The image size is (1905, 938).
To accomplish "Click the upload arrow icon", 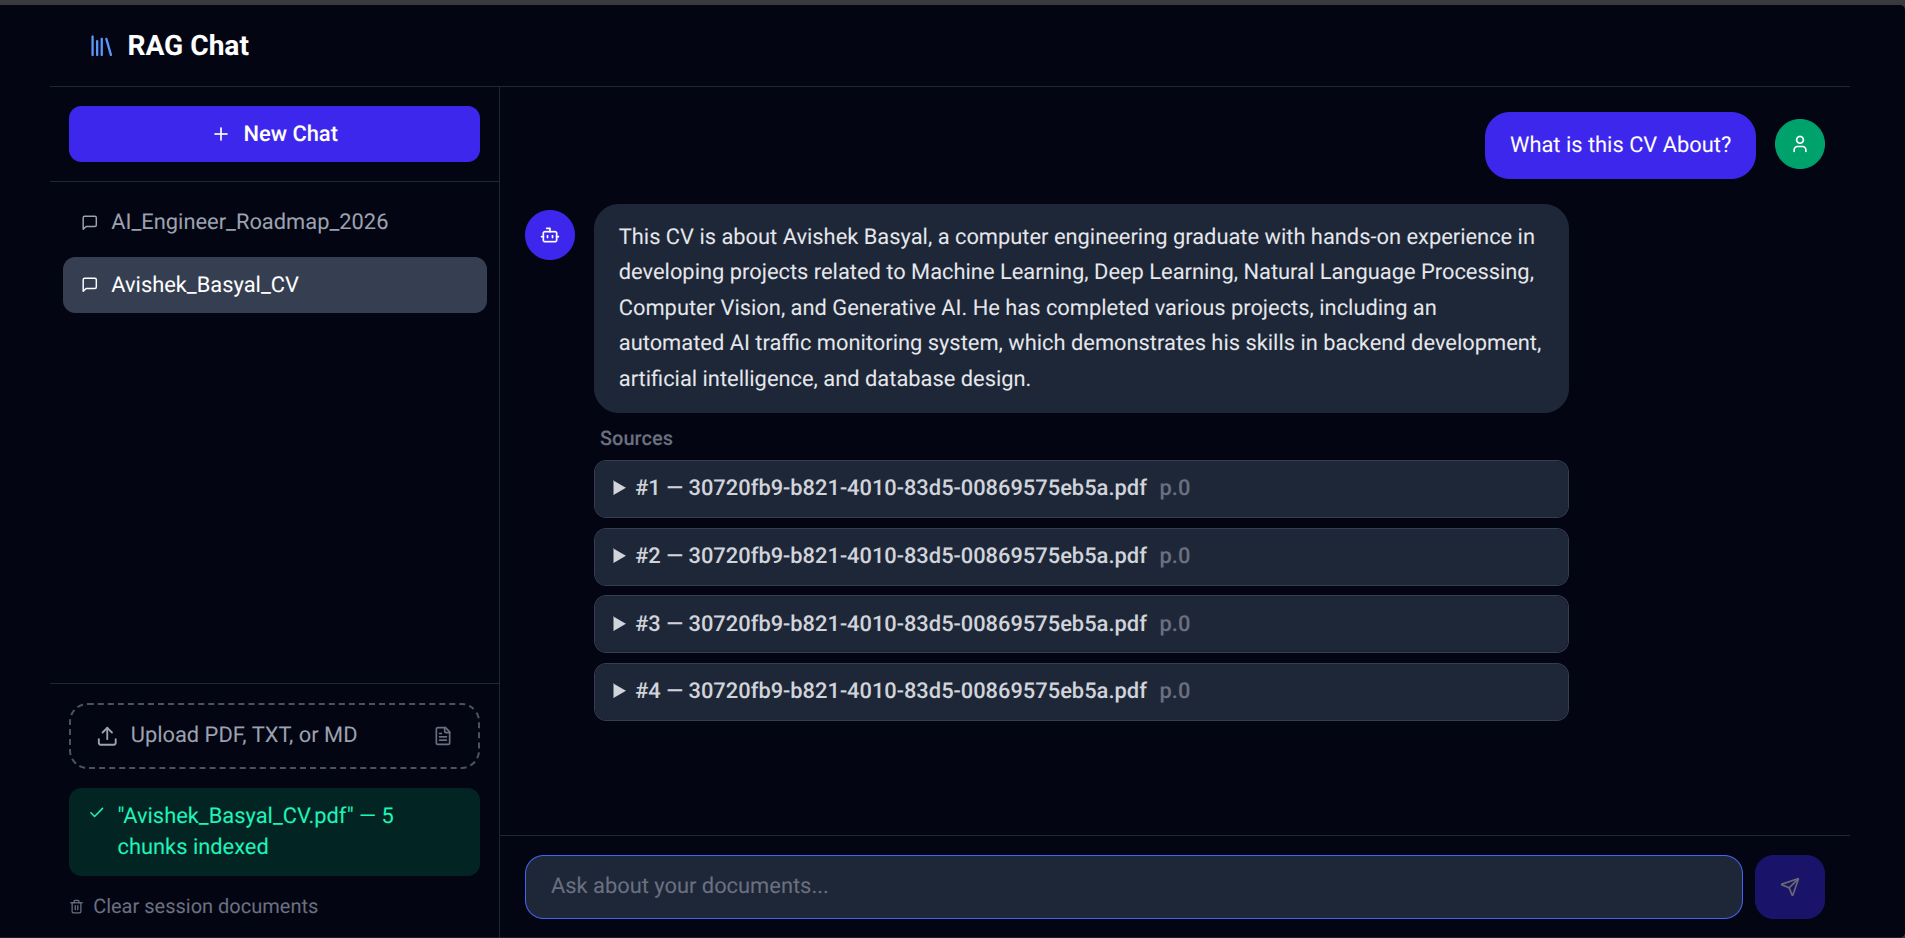I will (107, 736).
